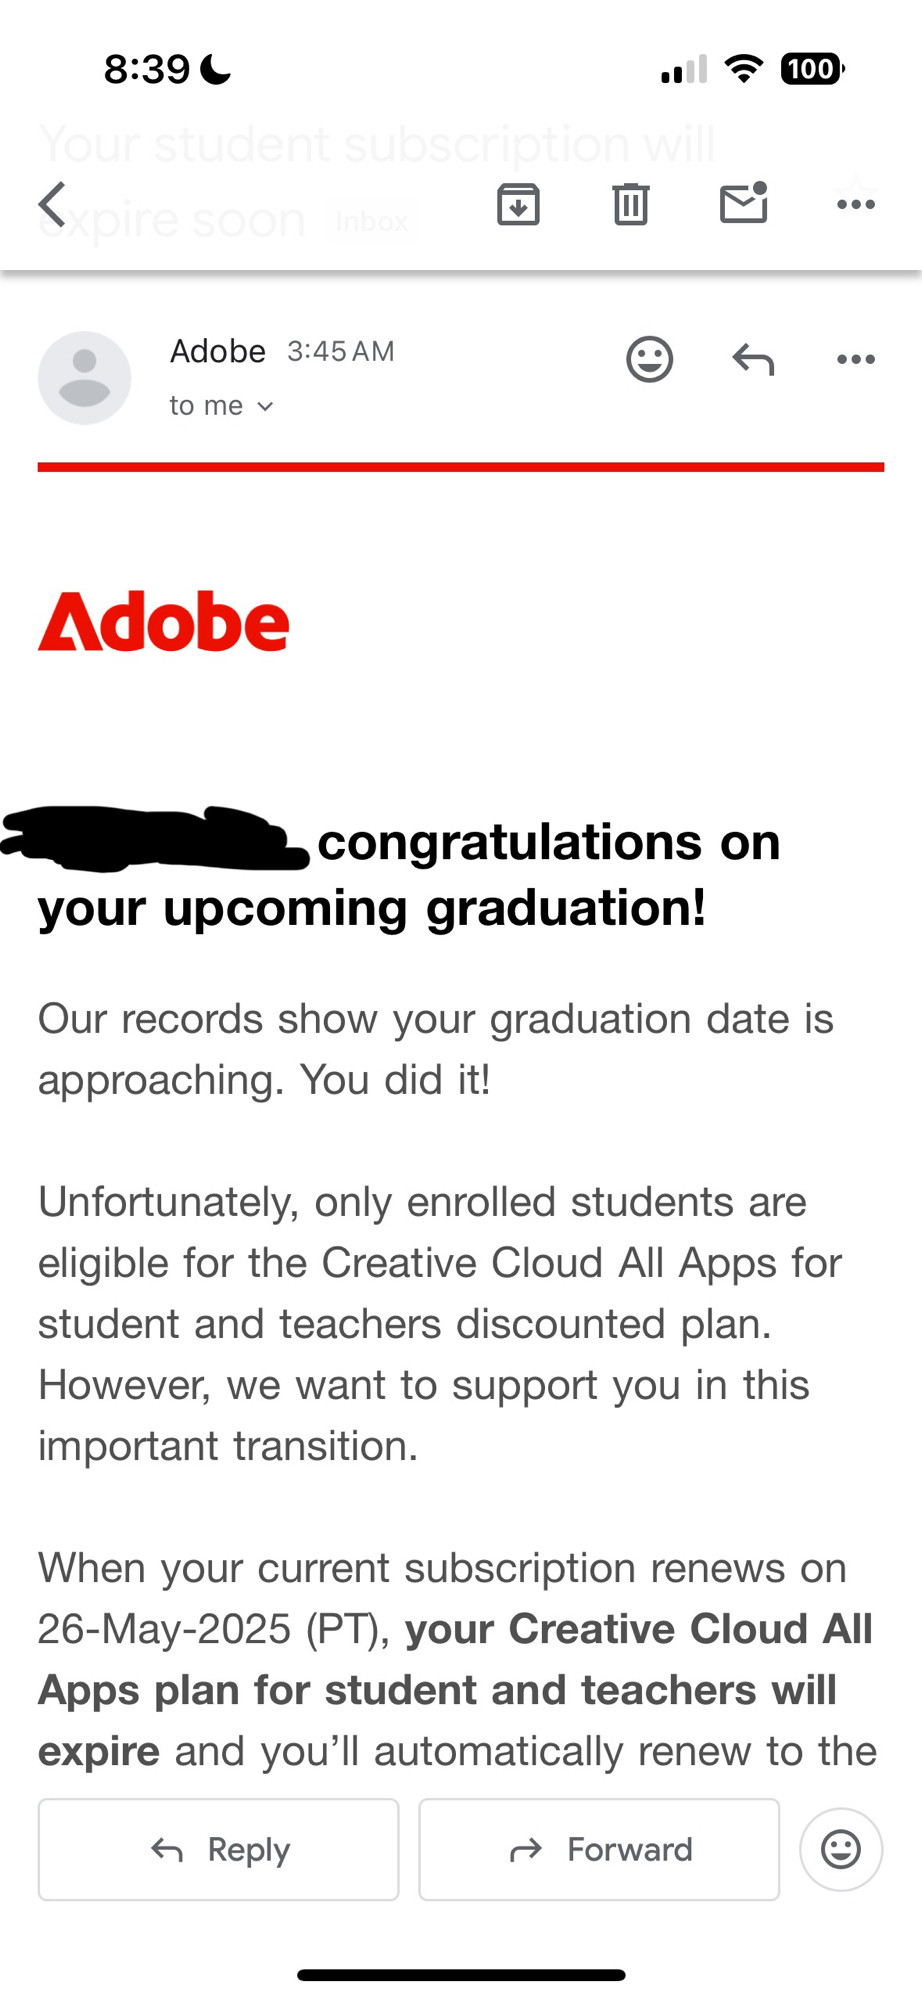Archive this email with the archive icon
Screen dimensions: 922x2000
(518, 205)
